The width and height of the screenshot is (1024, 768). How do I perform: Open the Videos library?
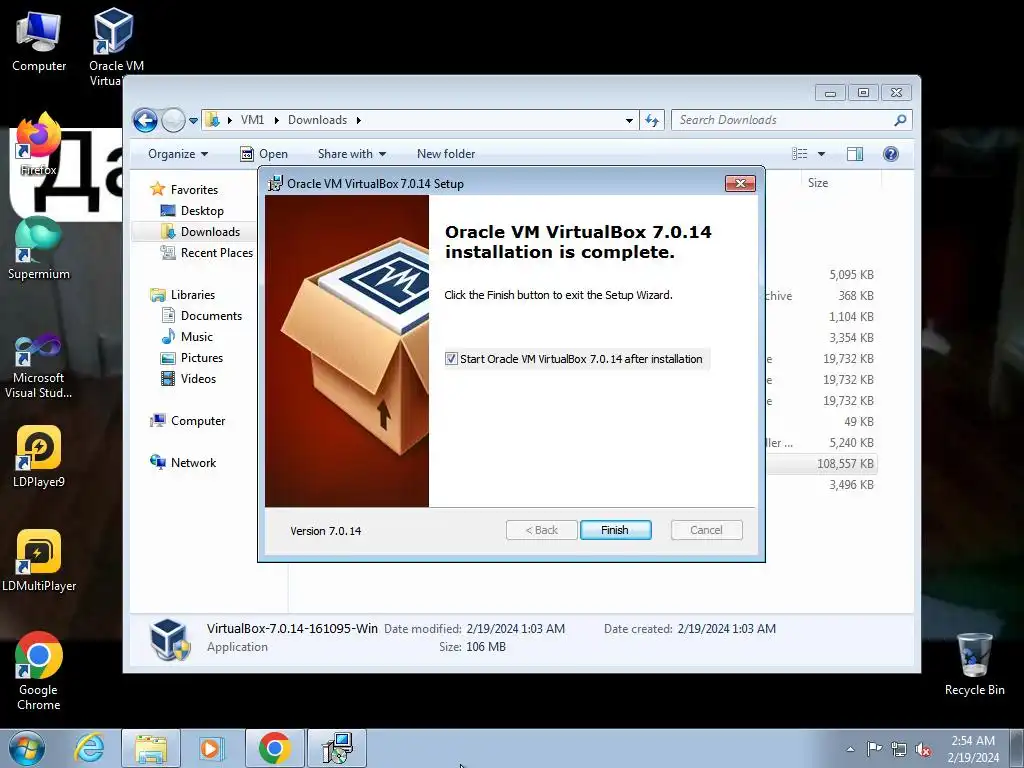click(198, 379)
